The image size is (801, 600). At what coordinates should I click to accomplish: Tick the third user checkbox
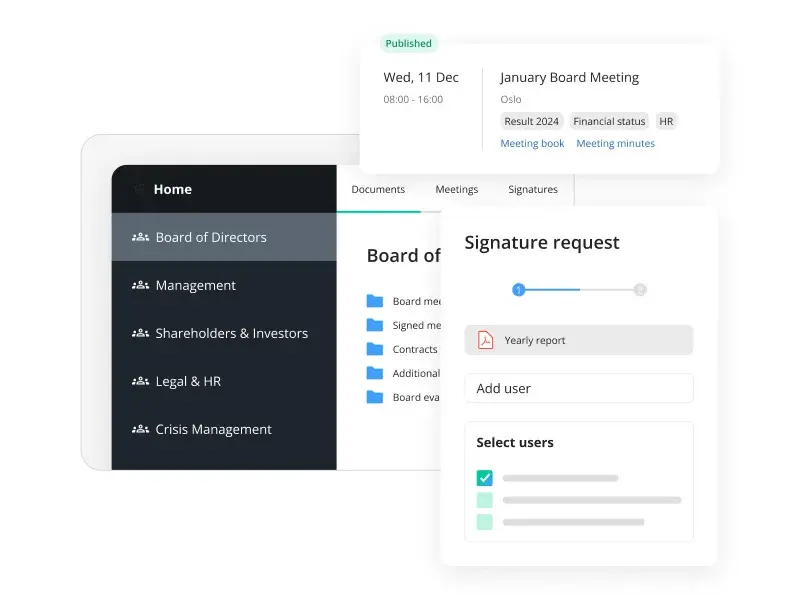(x=485, y=522)
